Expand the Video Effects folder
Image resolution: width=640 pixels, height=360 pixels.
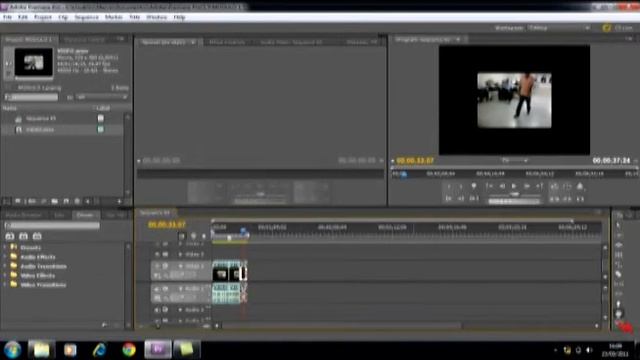click(x=4, y=276)
